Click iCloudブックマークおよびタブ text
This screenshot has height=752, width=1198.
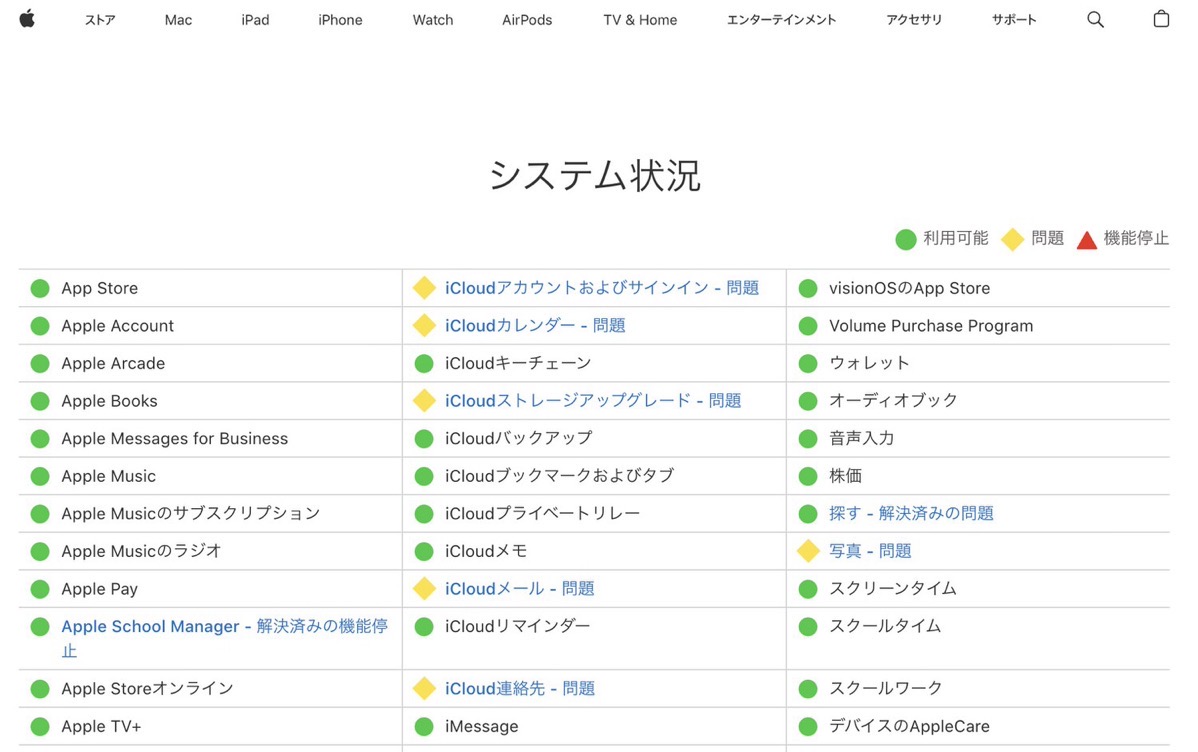click(x=560, y=475)
